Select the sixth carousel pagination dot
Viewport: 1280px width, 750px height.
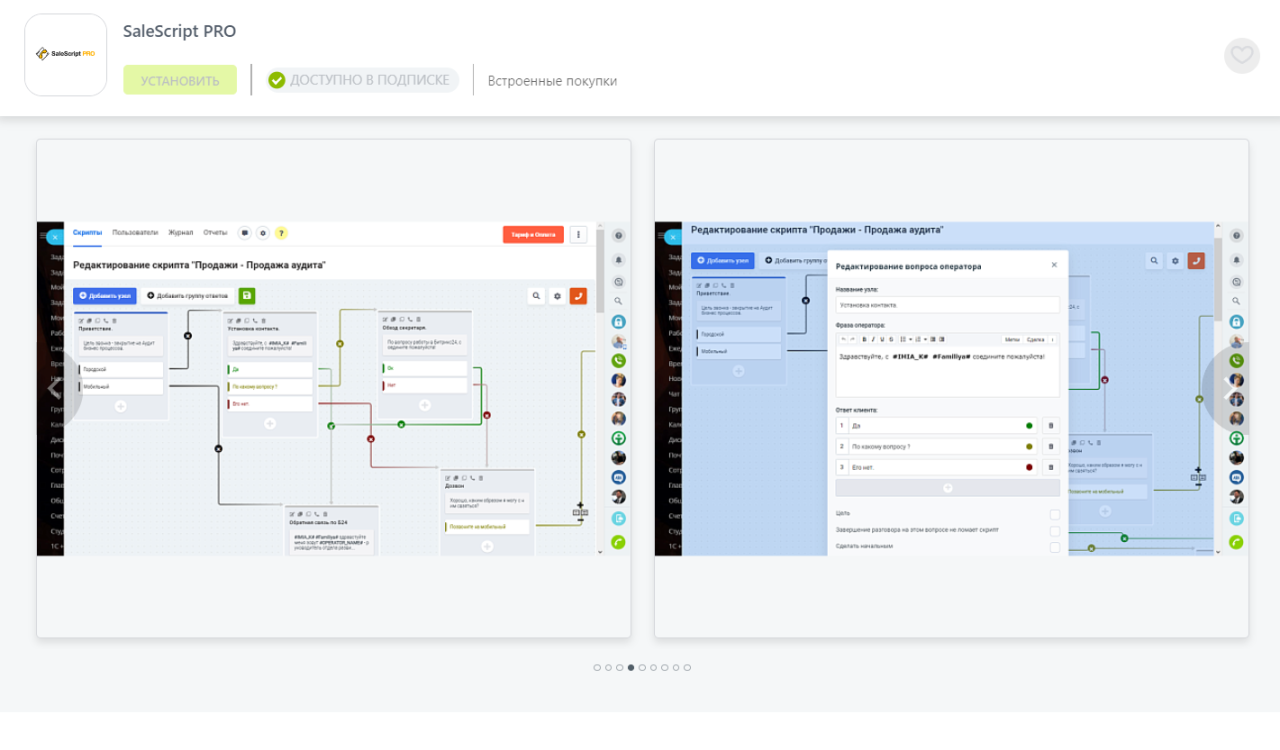(653, 667)
